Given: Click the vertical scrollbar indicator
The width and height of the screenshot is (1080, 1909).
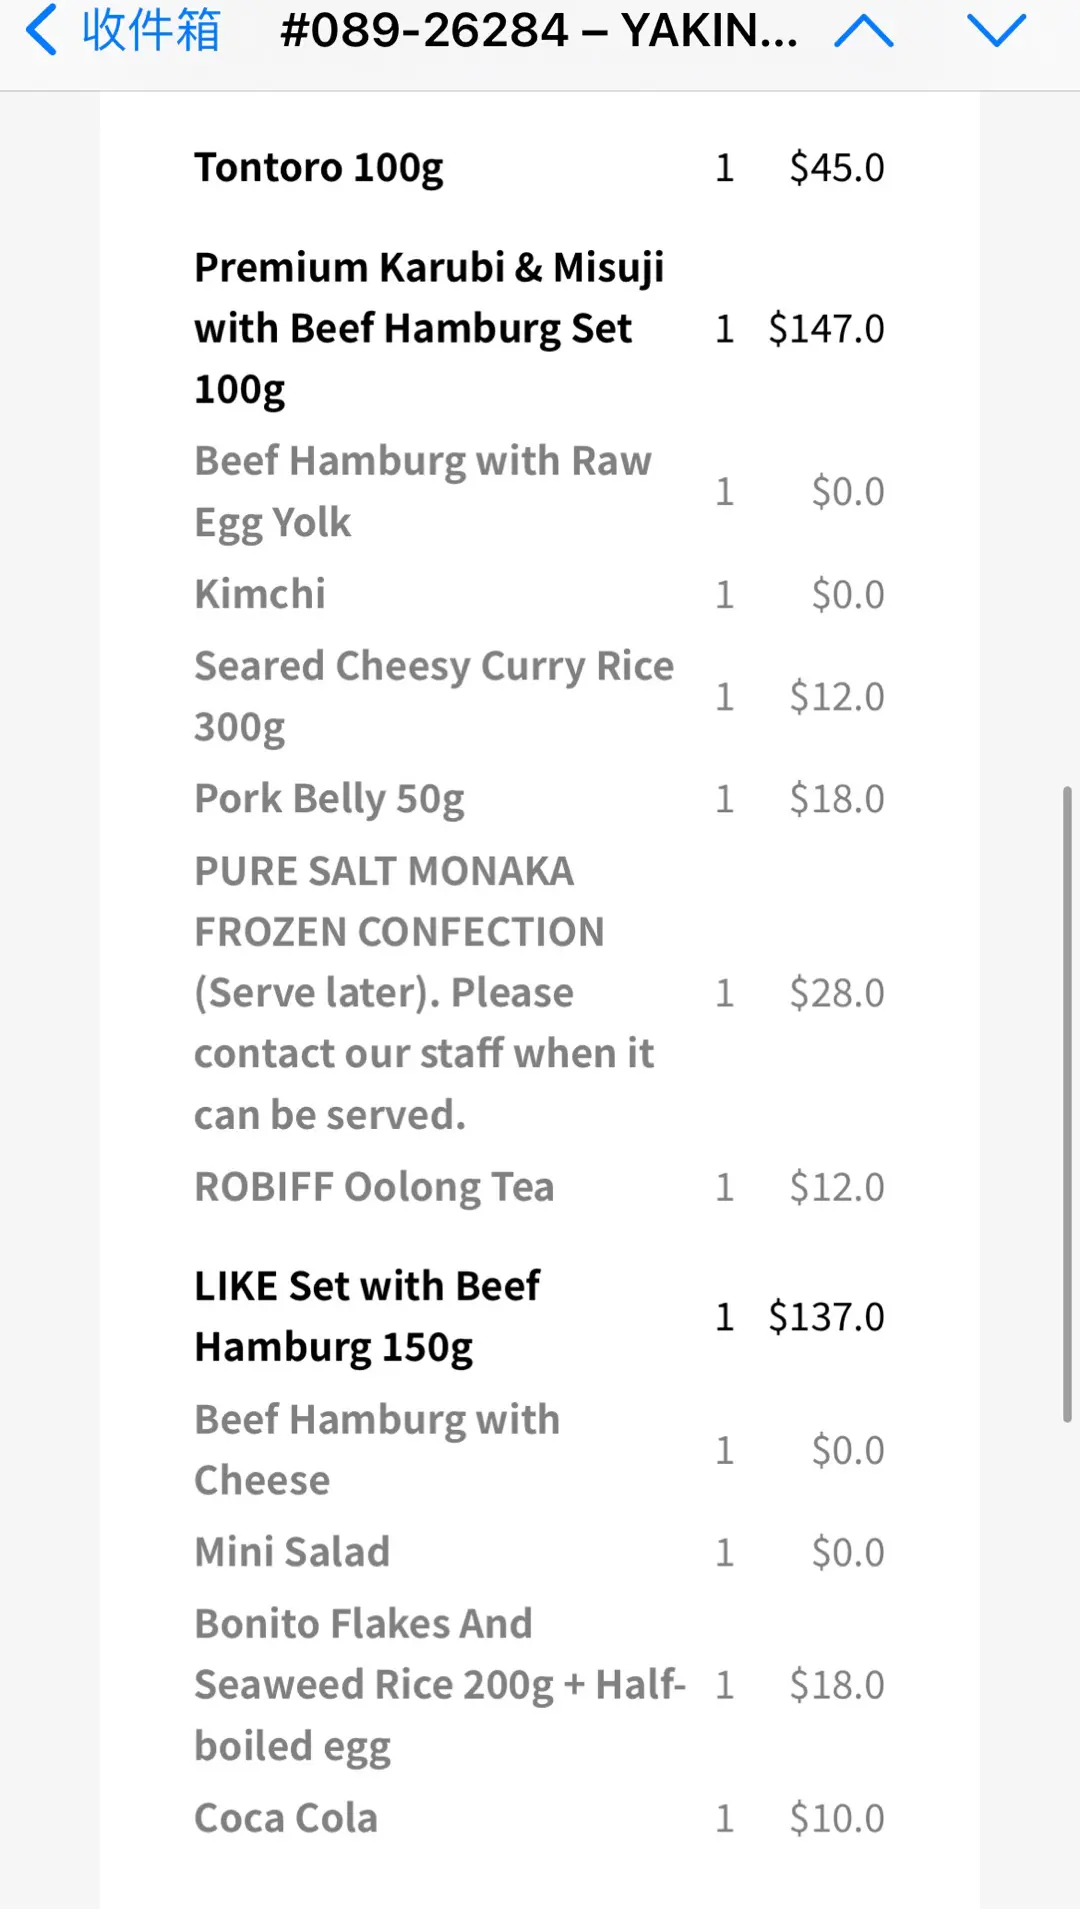Looking at the screenshot, I should pyautogui.click(x=1067, y=1103).
